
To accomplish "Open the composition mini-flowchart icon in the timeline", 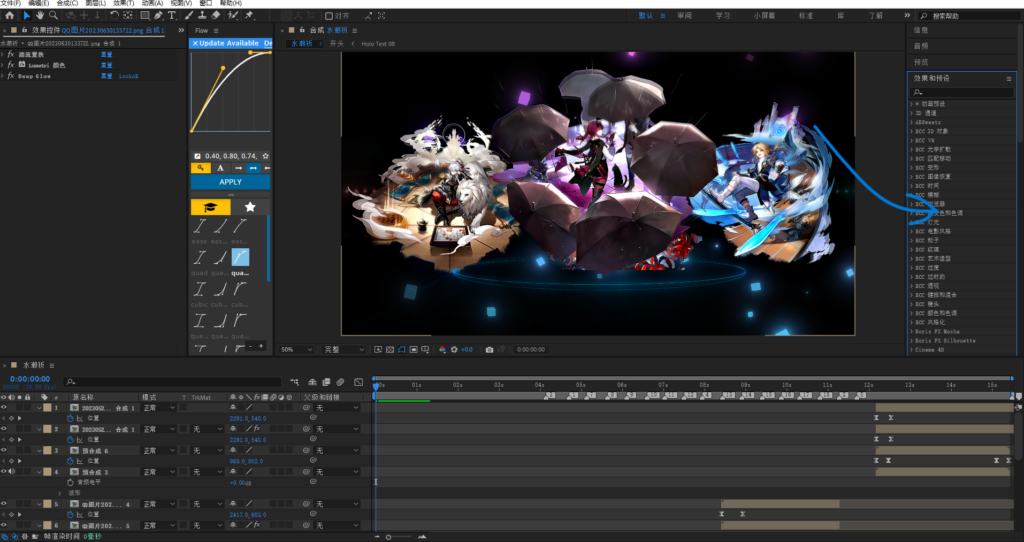I will tap(295, 382).
